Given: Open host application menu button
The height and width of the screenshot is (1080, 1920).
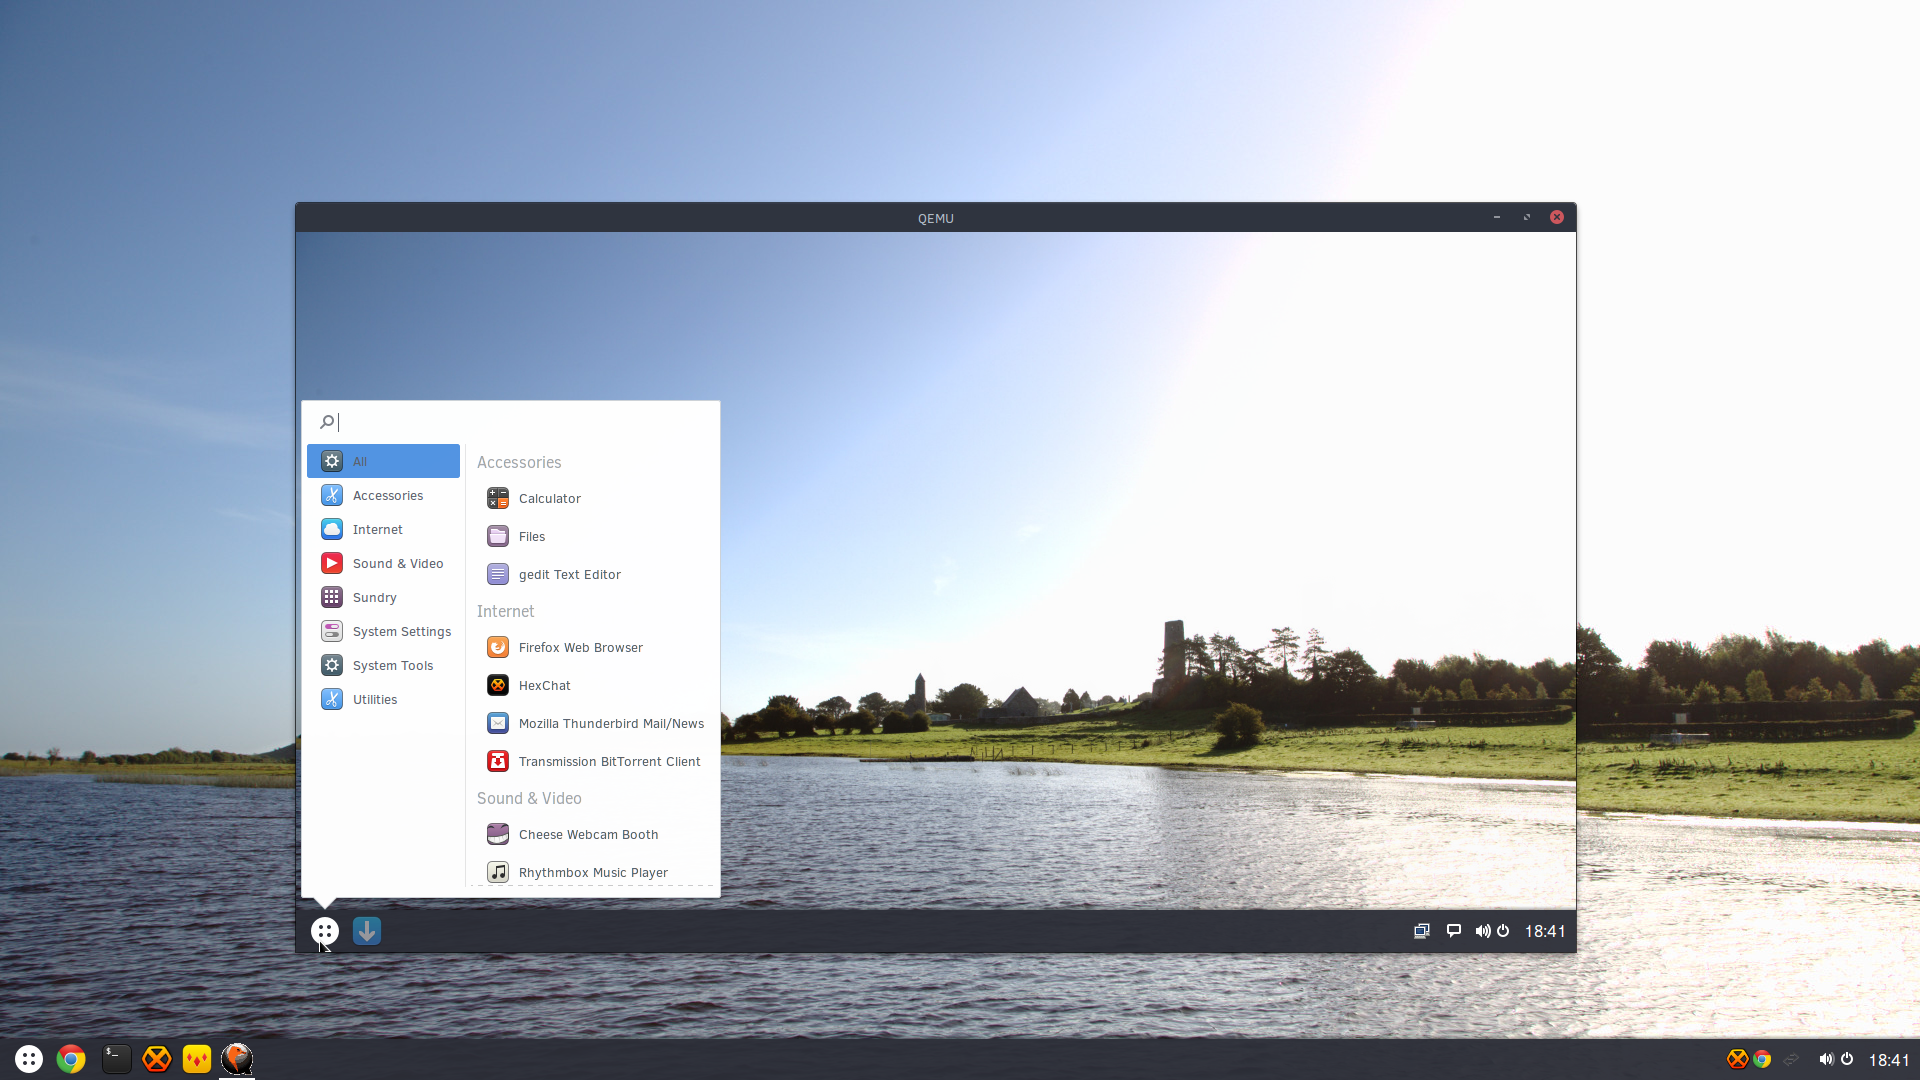Looking at the screenshot, I should 29,1059.
